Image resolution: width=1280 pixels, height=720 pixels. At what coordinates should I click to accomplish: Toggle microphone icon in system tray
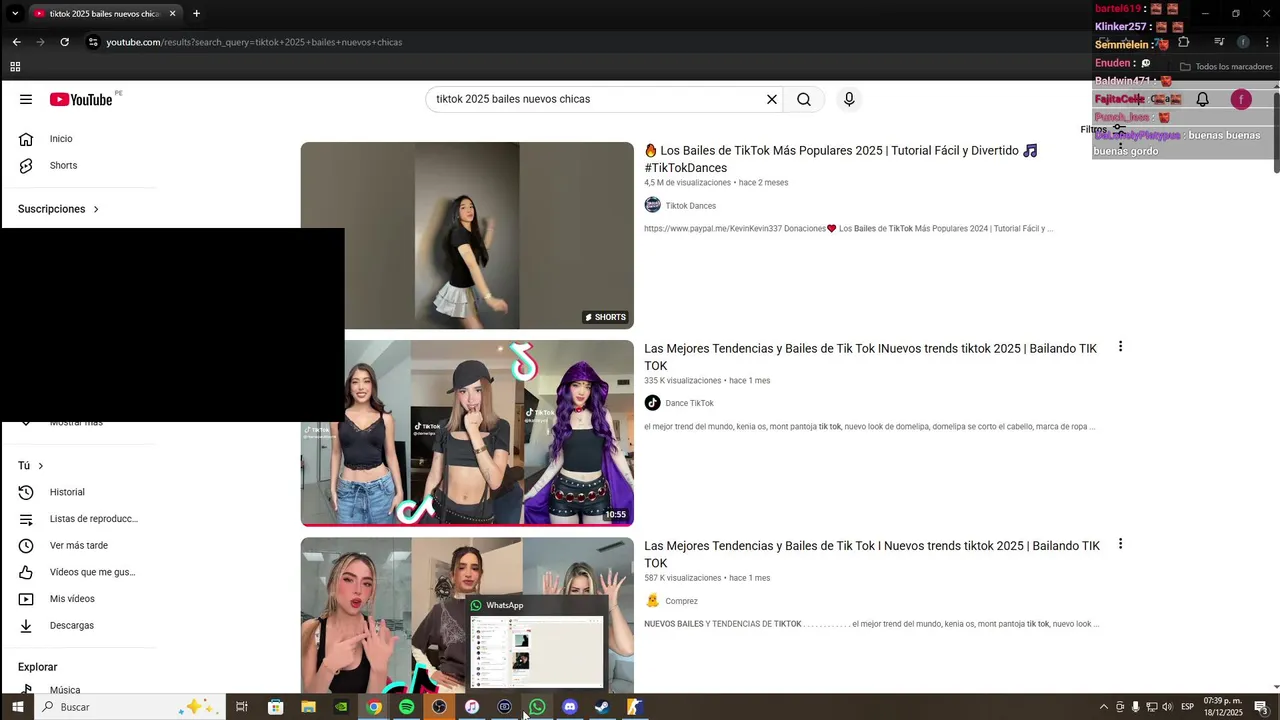1135,707
